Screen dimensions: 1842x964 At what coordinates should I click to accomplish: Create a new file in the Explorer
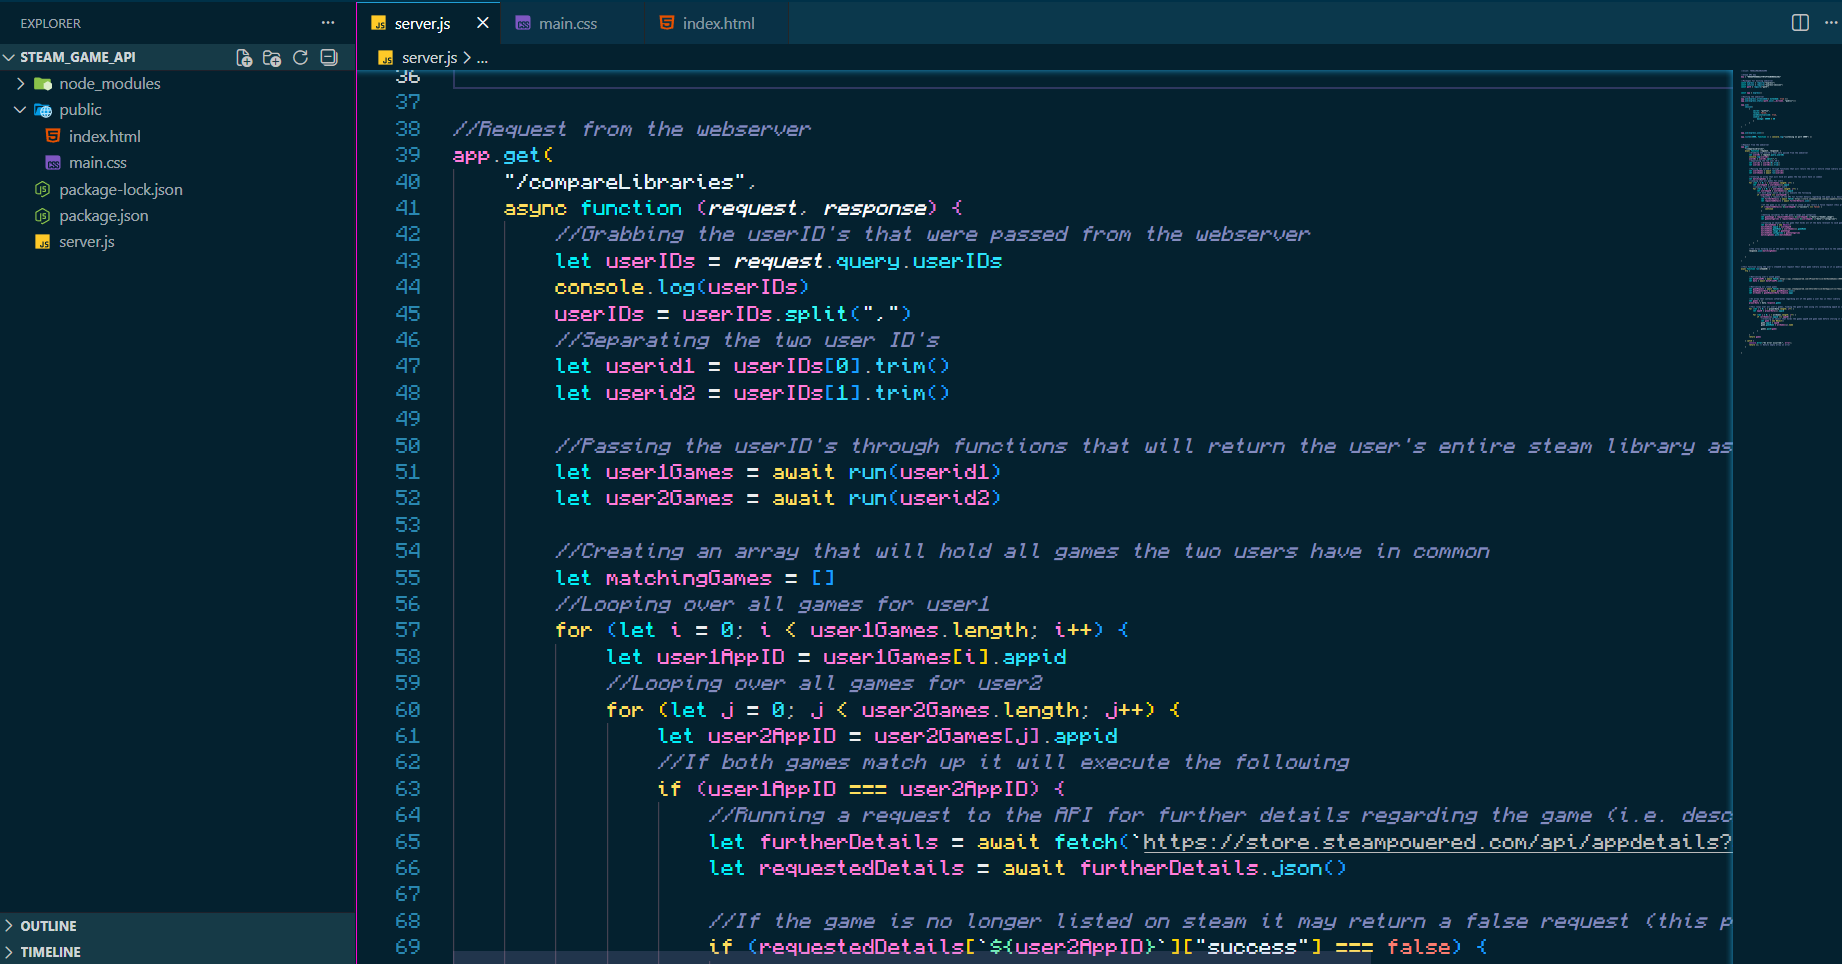[x=243, y=57]
